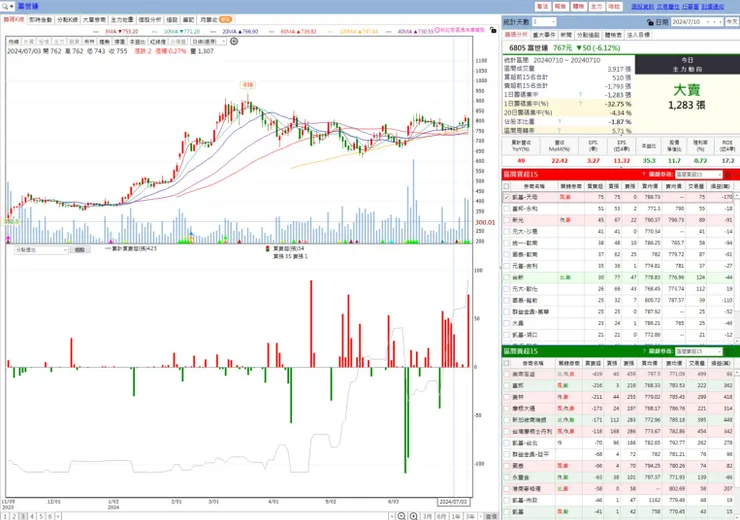Click the button beside 分點進出 dropdown
740x520 pixels.
click(80, 250)
